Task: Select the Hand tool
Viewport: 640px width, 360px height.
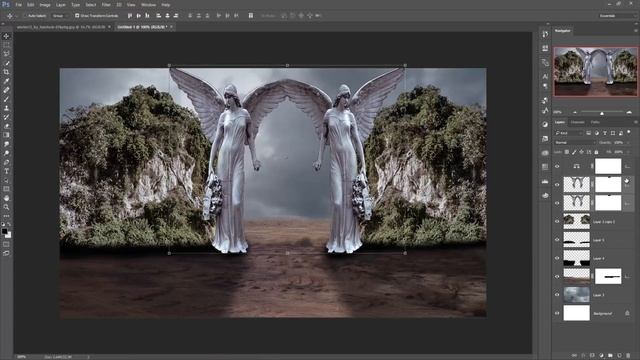Action: [6, 198]
